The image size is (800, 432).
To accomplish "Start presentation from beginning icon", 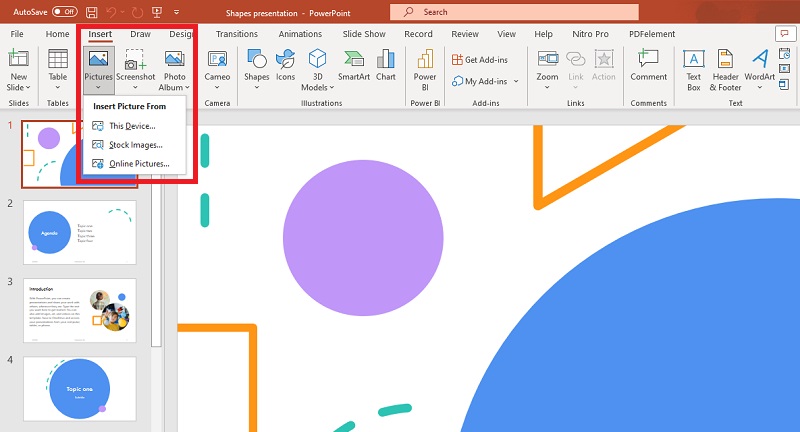I will click(x=157, y=12).
